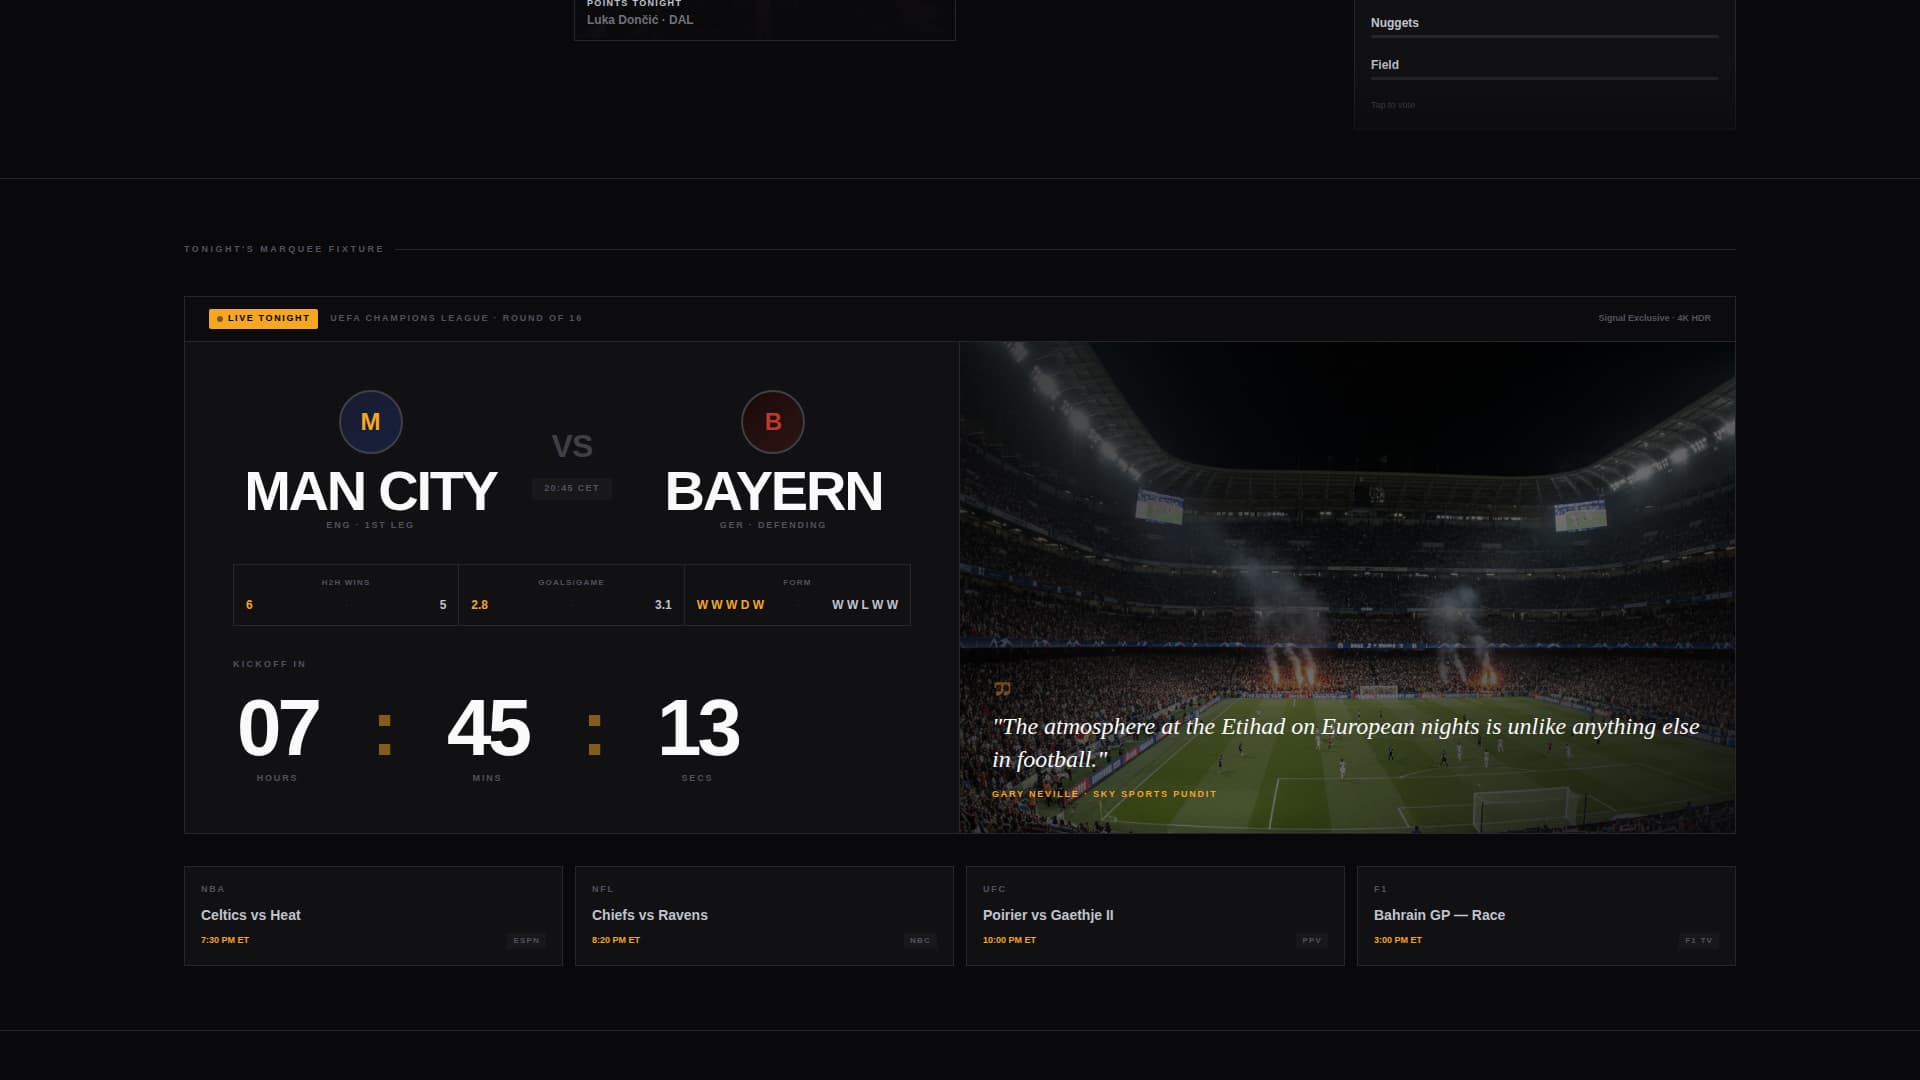This screenshot has height=1080, width=1920.
Task: Select the Man City crest logo
Action: coord(370,422)
